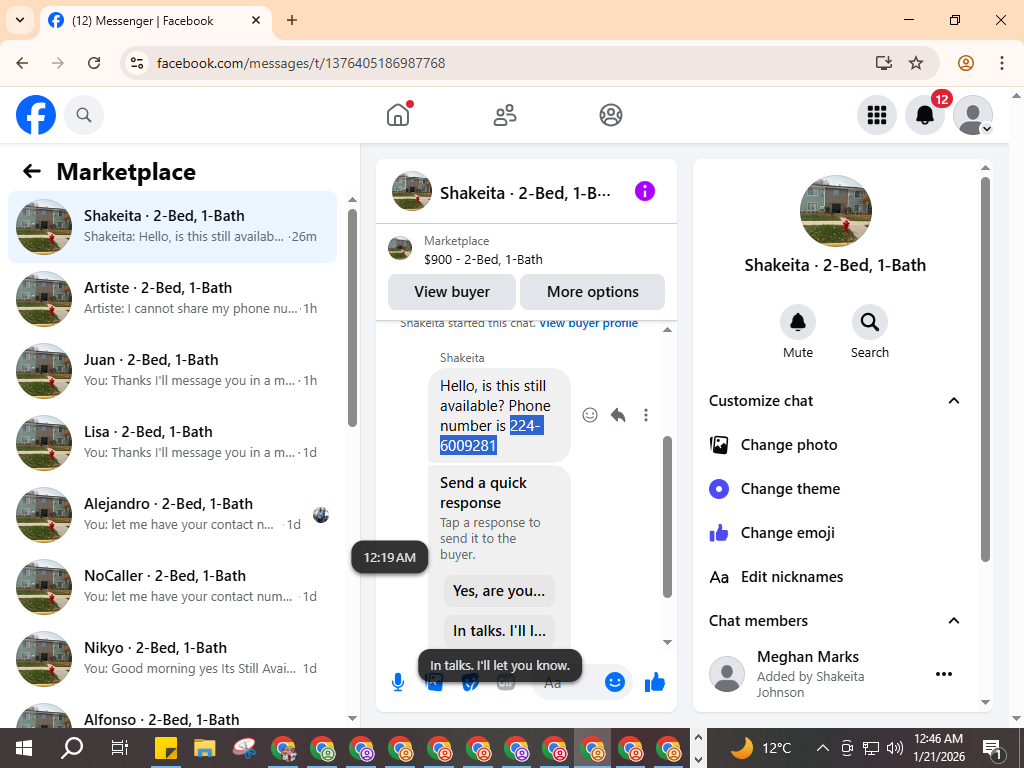Click the More options button
This screenshot has height=768, width=1024.
[x=592, y=292]
